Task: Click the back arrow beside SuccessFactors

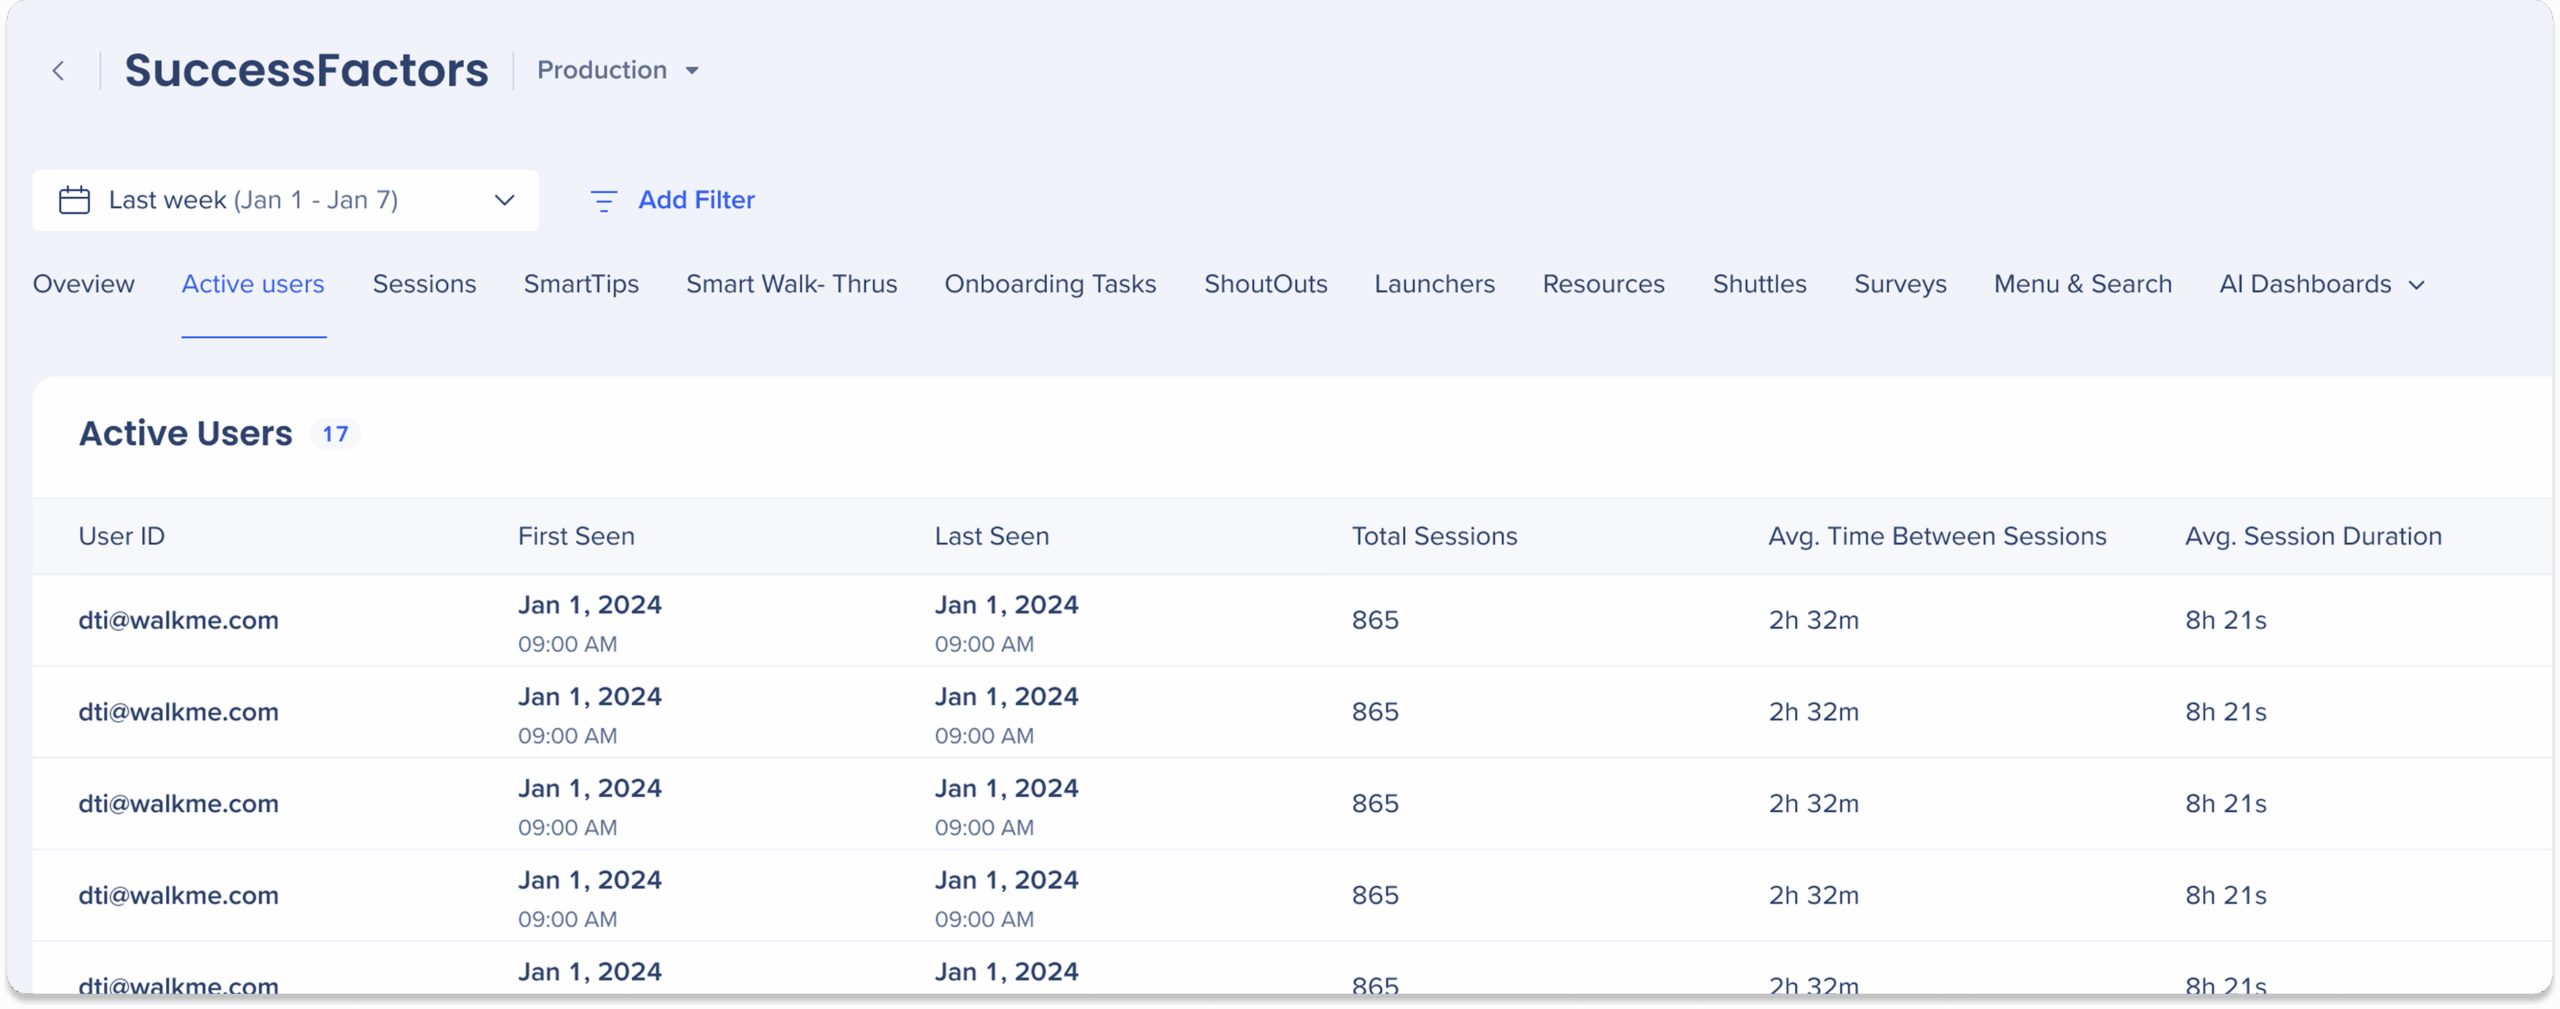Action: [x=59, y=71]
